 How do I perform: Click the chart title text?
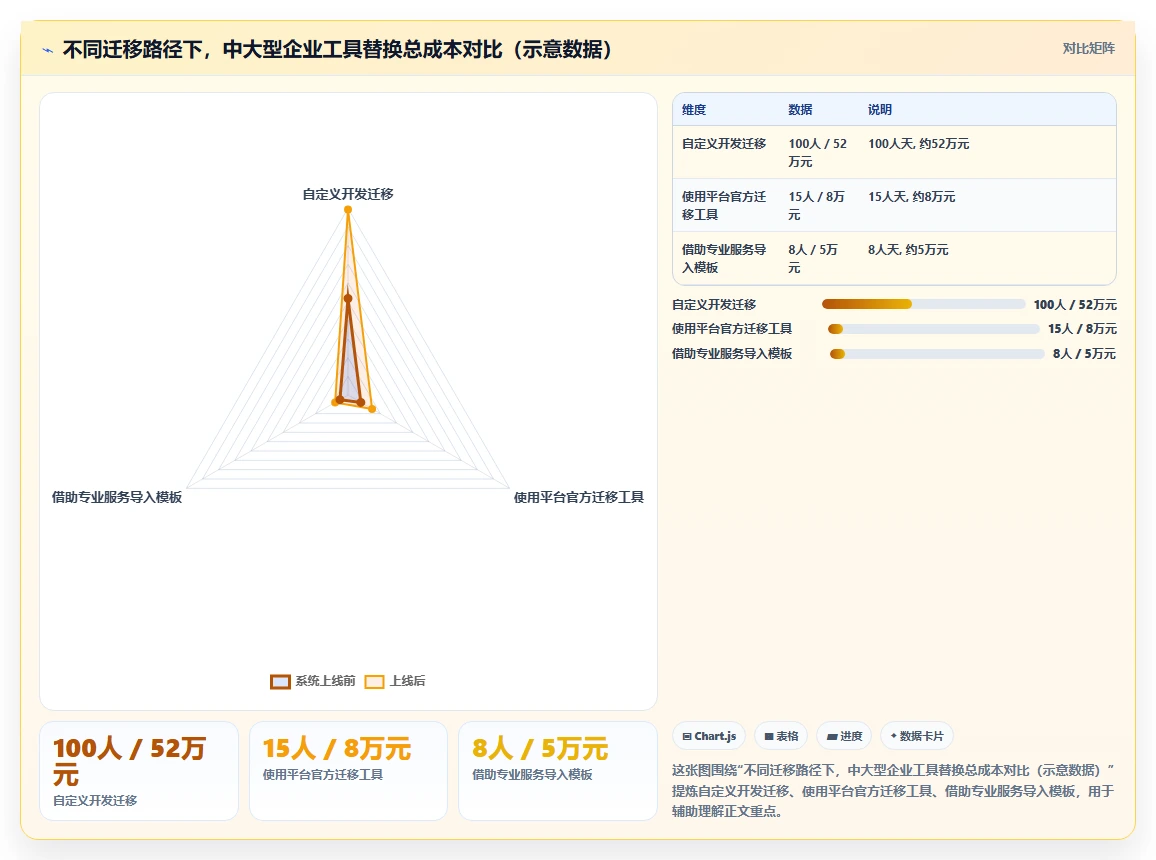point(338,49)
